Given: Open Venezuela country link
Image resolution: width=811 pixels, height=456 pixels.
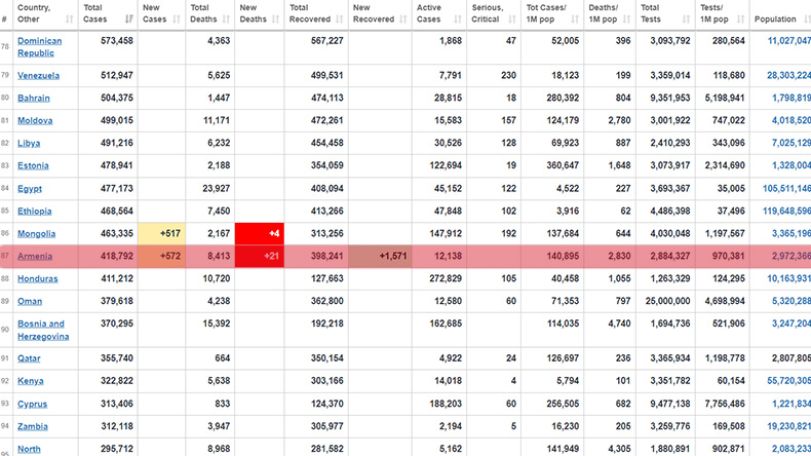Looking at the screenshot, I should pos(38,75).
